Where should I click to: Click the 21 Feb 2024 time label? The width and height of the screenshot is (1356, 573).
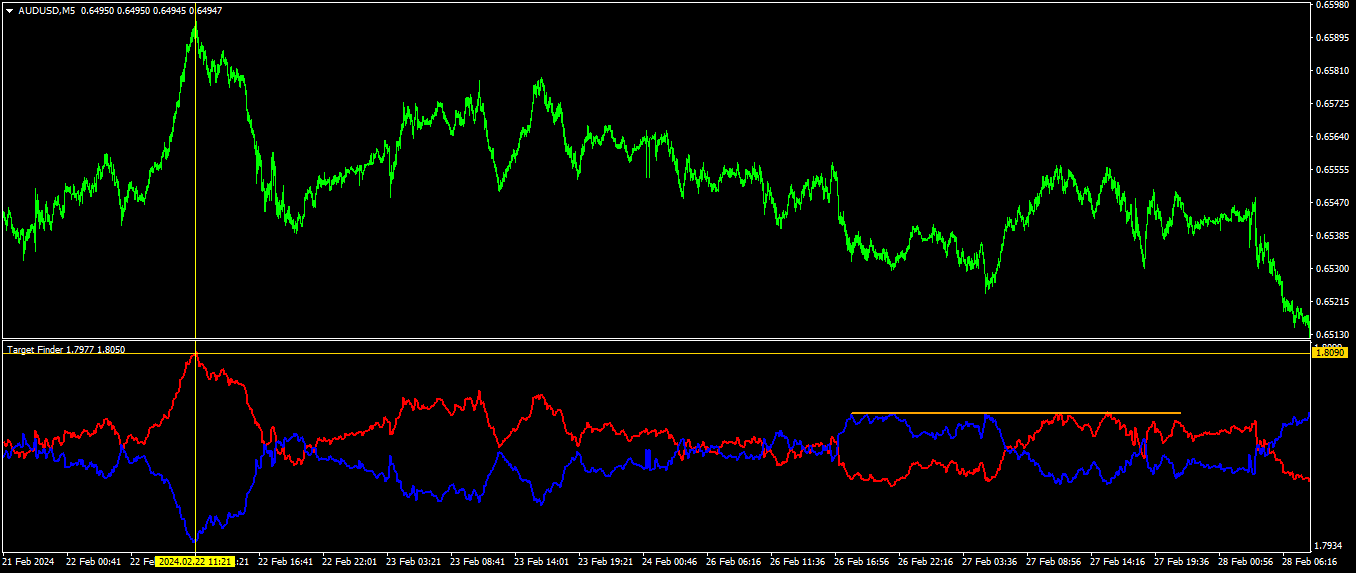[28, 562]
